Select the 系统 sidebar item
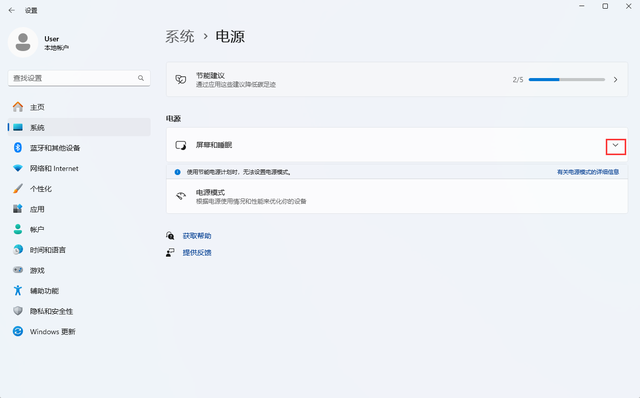The height and width of the screenshot is (398, 640). (79, 127)
